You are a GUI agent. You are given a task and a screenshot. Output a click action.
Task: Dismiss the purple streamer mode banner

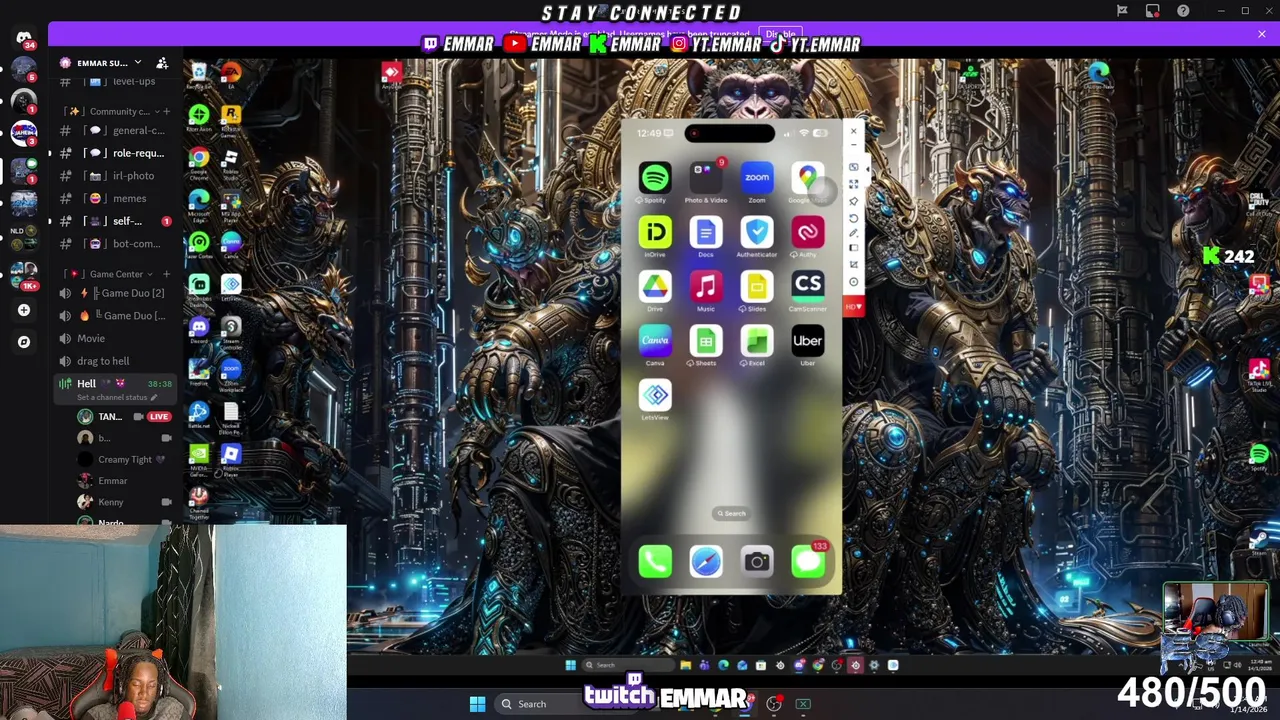coord(1262,34)
